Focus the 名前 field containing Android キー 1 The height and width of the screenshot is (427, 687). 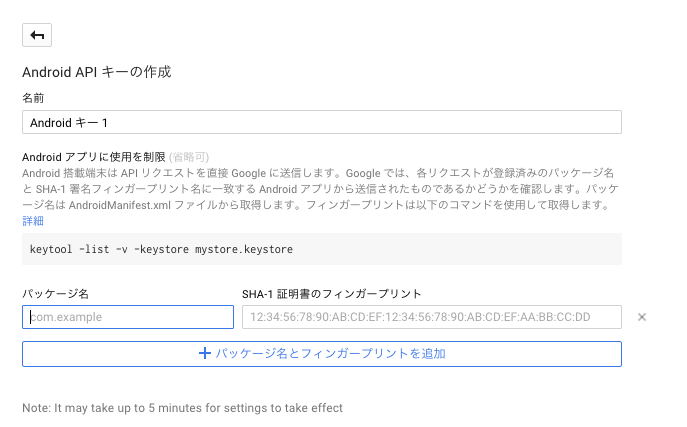coord(322,122)
